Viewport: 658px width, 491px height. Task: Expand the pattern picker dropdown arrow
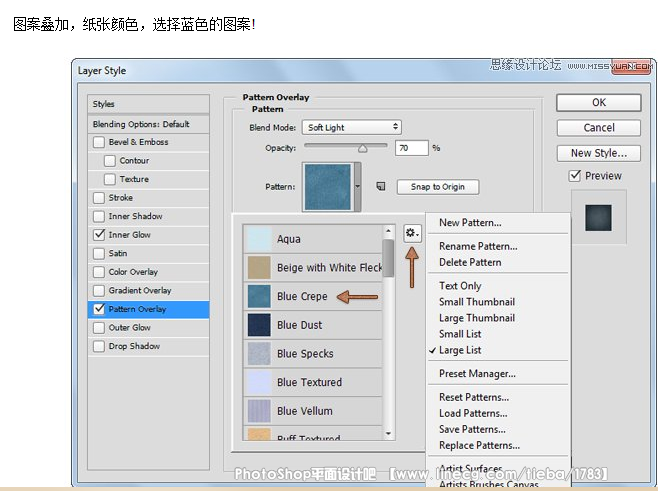click(x=358, y=186)
